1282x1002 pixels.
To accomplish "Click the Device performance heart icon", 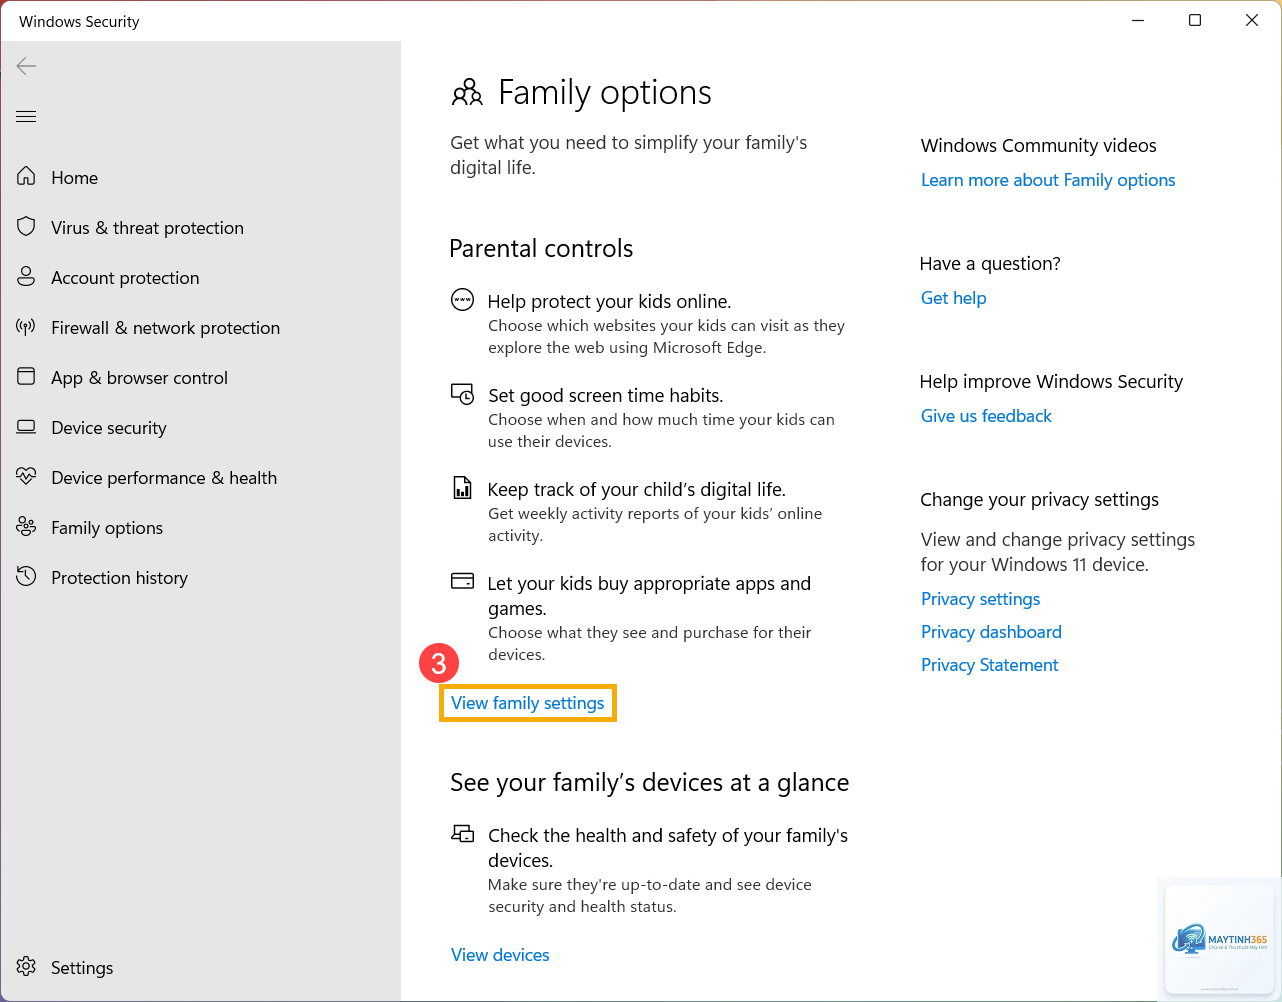I will [x=26, y=477].
